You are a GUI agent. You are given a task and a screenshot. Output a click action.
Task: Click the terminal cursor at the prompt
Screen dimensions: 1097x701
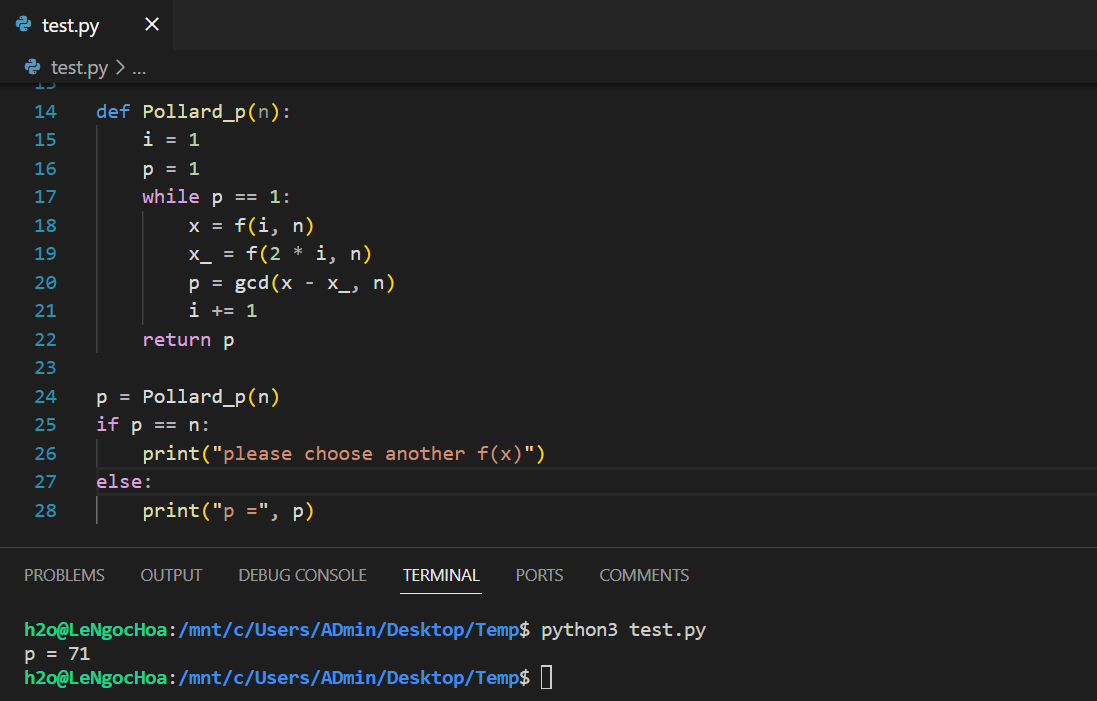coord(546,678)
